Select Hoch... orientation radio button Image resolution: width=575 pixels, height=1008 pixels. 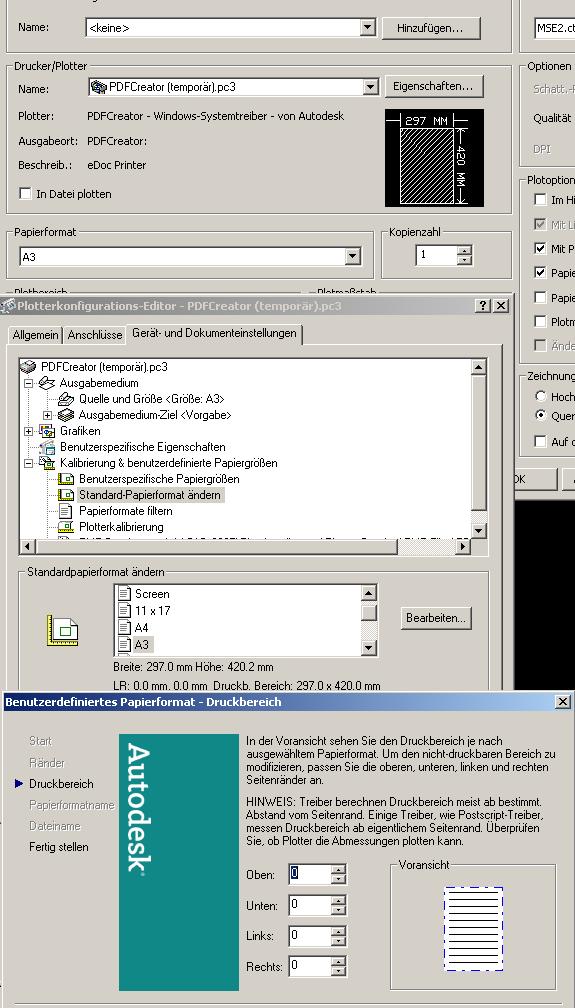tap(541, 396)
